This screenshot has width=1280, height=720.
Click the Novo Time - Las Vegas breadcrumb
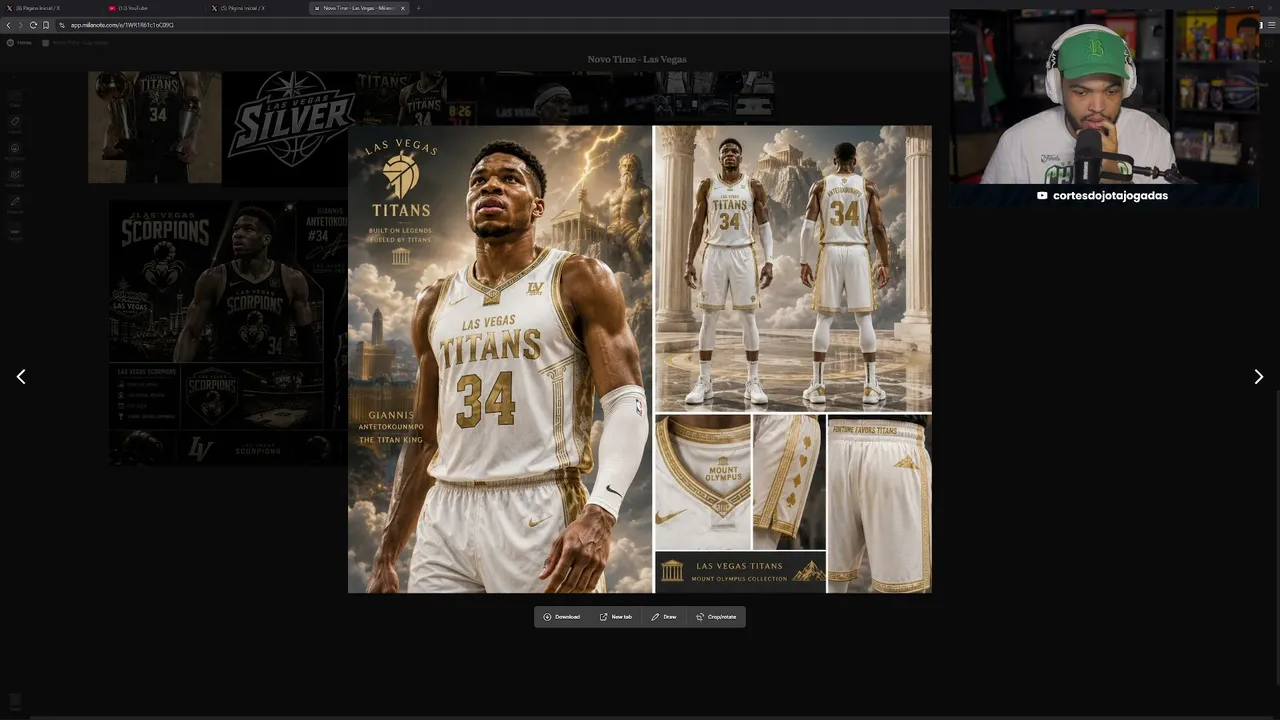point(76,43)
